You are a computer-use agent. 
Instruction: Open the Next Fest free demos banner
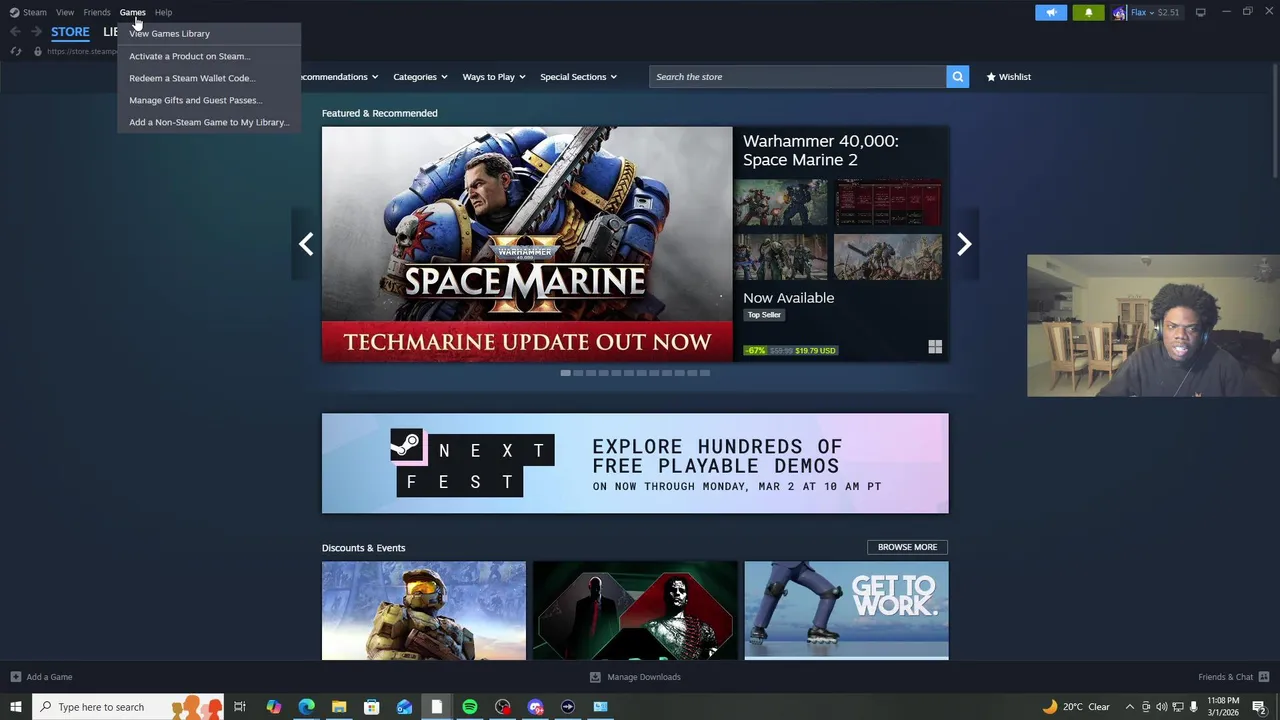[x=635, y=464]
